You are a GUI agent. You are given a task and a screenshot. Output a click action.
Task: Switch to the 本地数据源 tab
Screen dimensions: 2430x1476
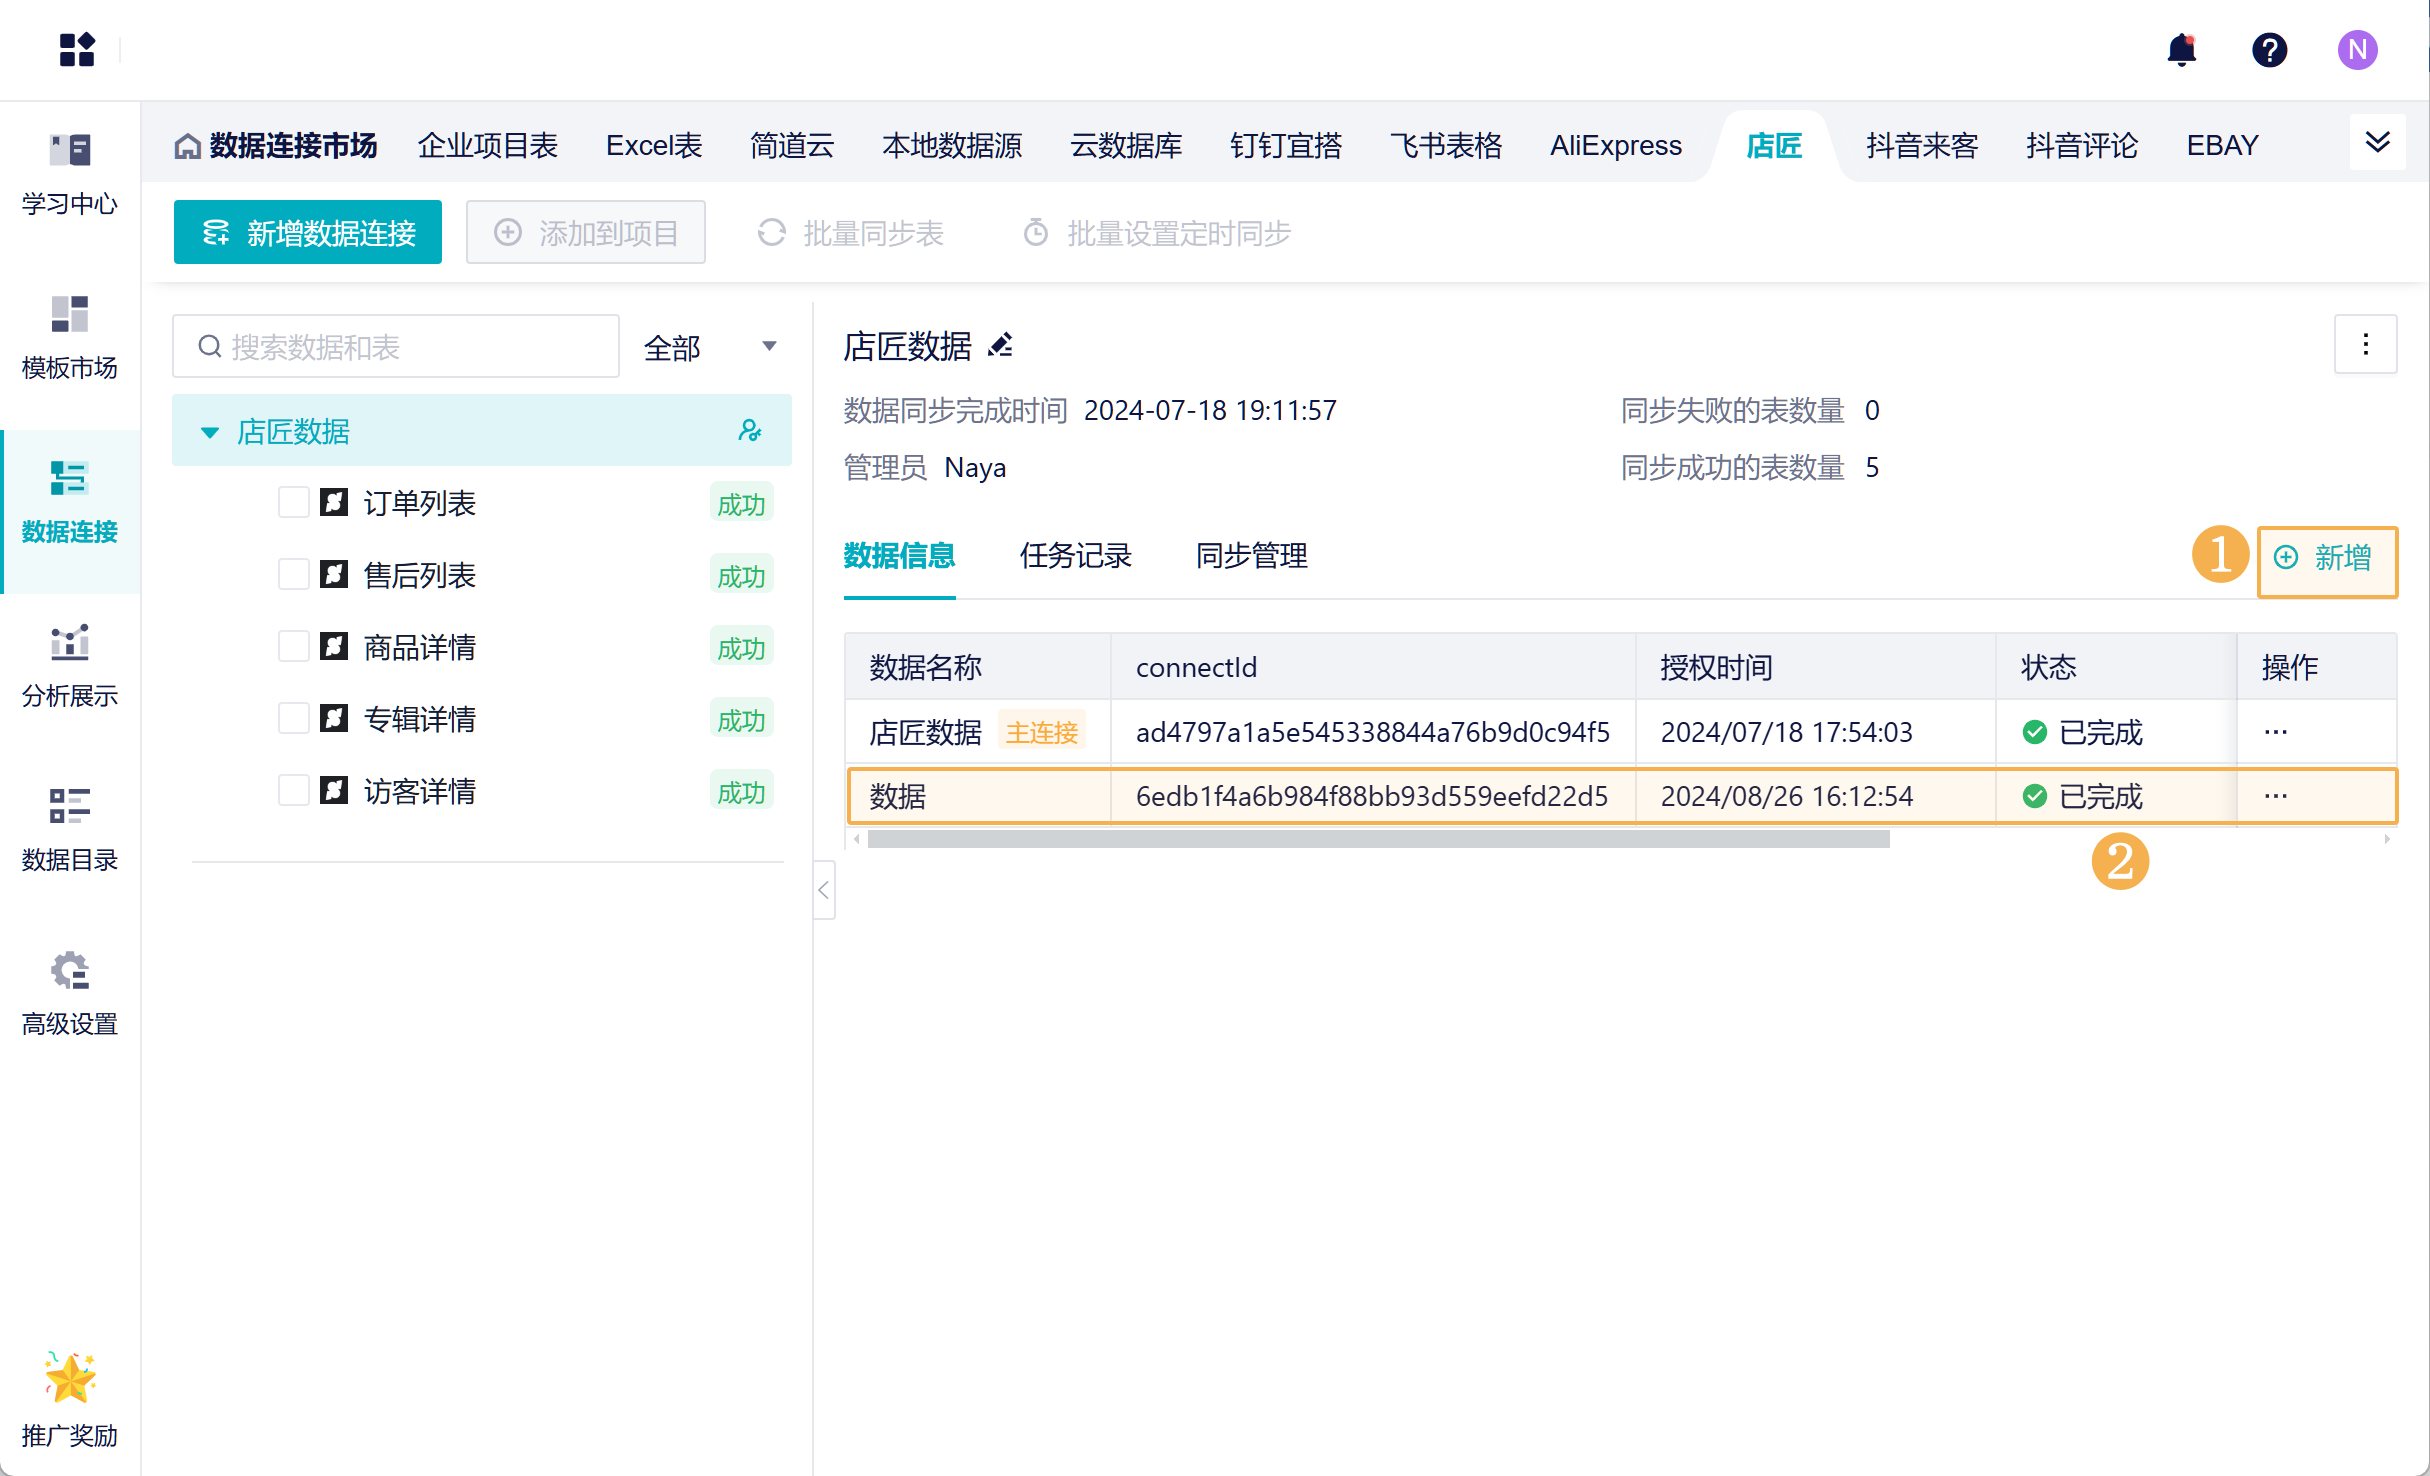point(952,146)
